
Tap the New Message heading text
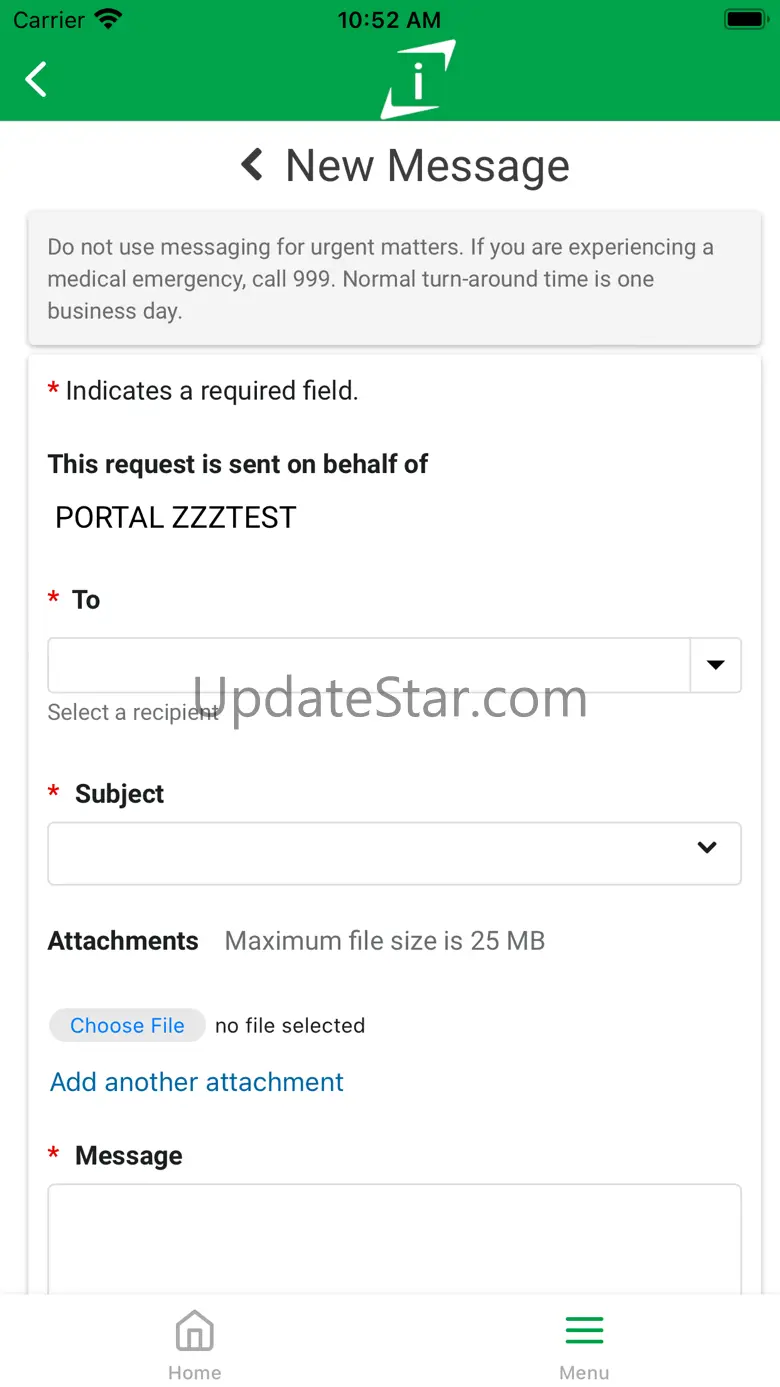(x=427, y=166)
